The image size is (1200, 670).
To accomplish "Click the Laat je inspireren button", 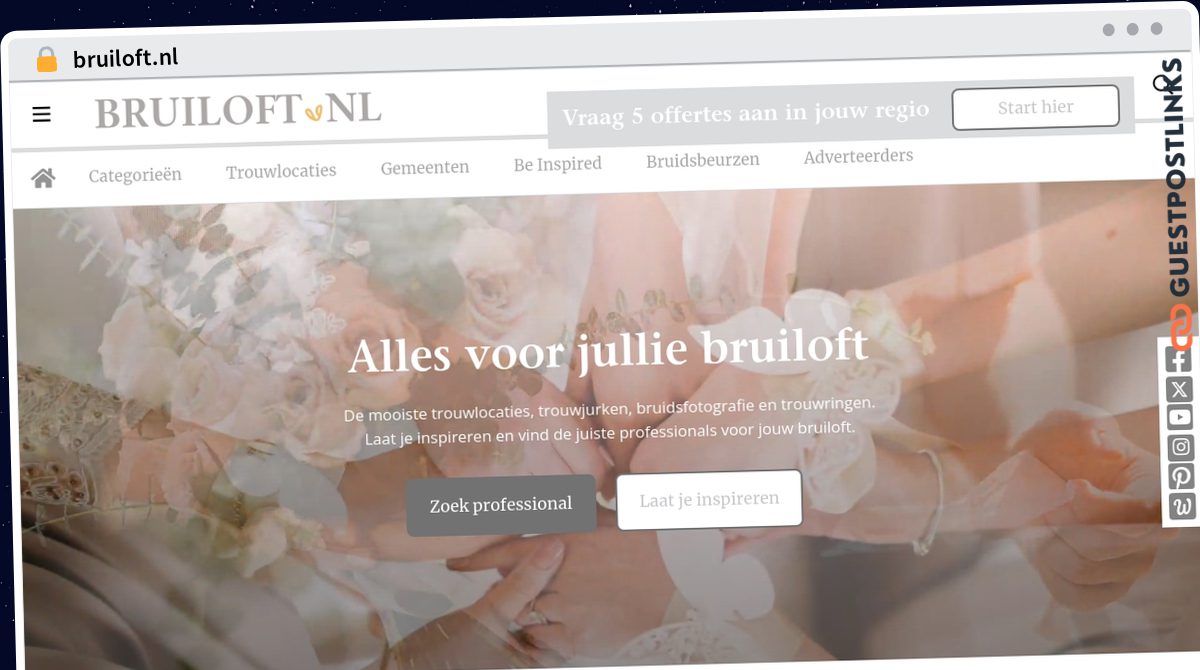I will point(709,499).
